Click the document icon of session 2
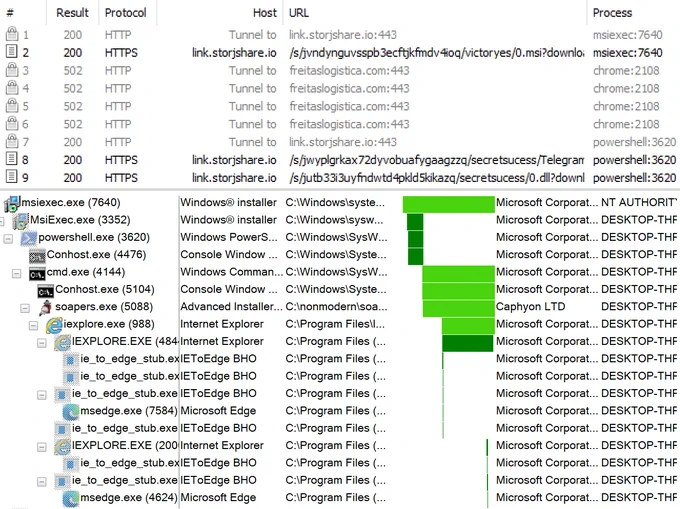Image resolution: width=680 pixels, height=509 pixels. [x=12, y=52]
